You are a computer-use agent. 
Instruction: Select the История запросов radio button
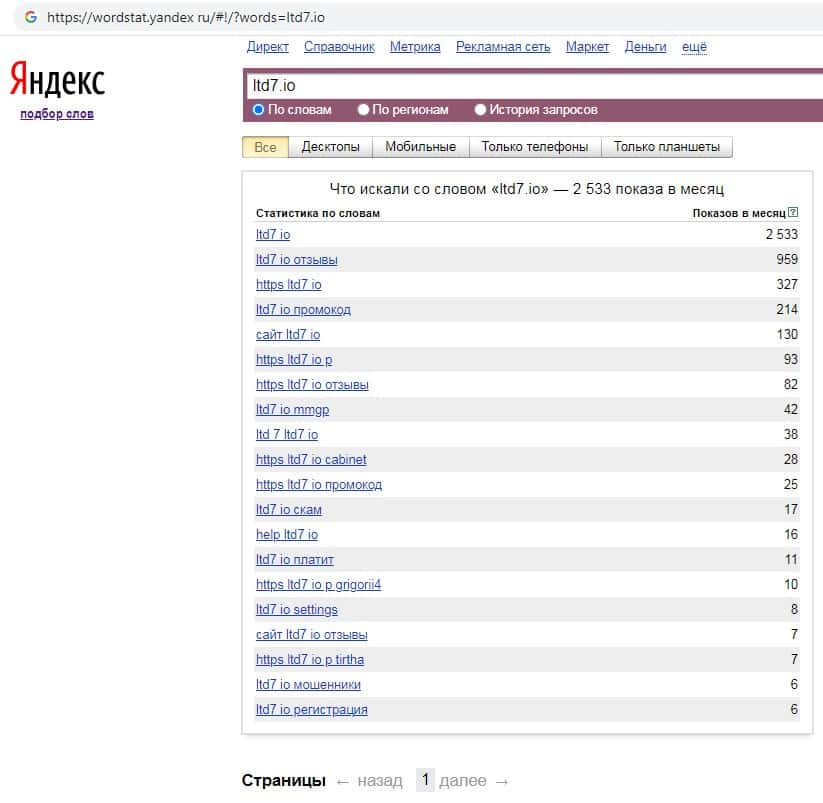click(x=480, y=110)
